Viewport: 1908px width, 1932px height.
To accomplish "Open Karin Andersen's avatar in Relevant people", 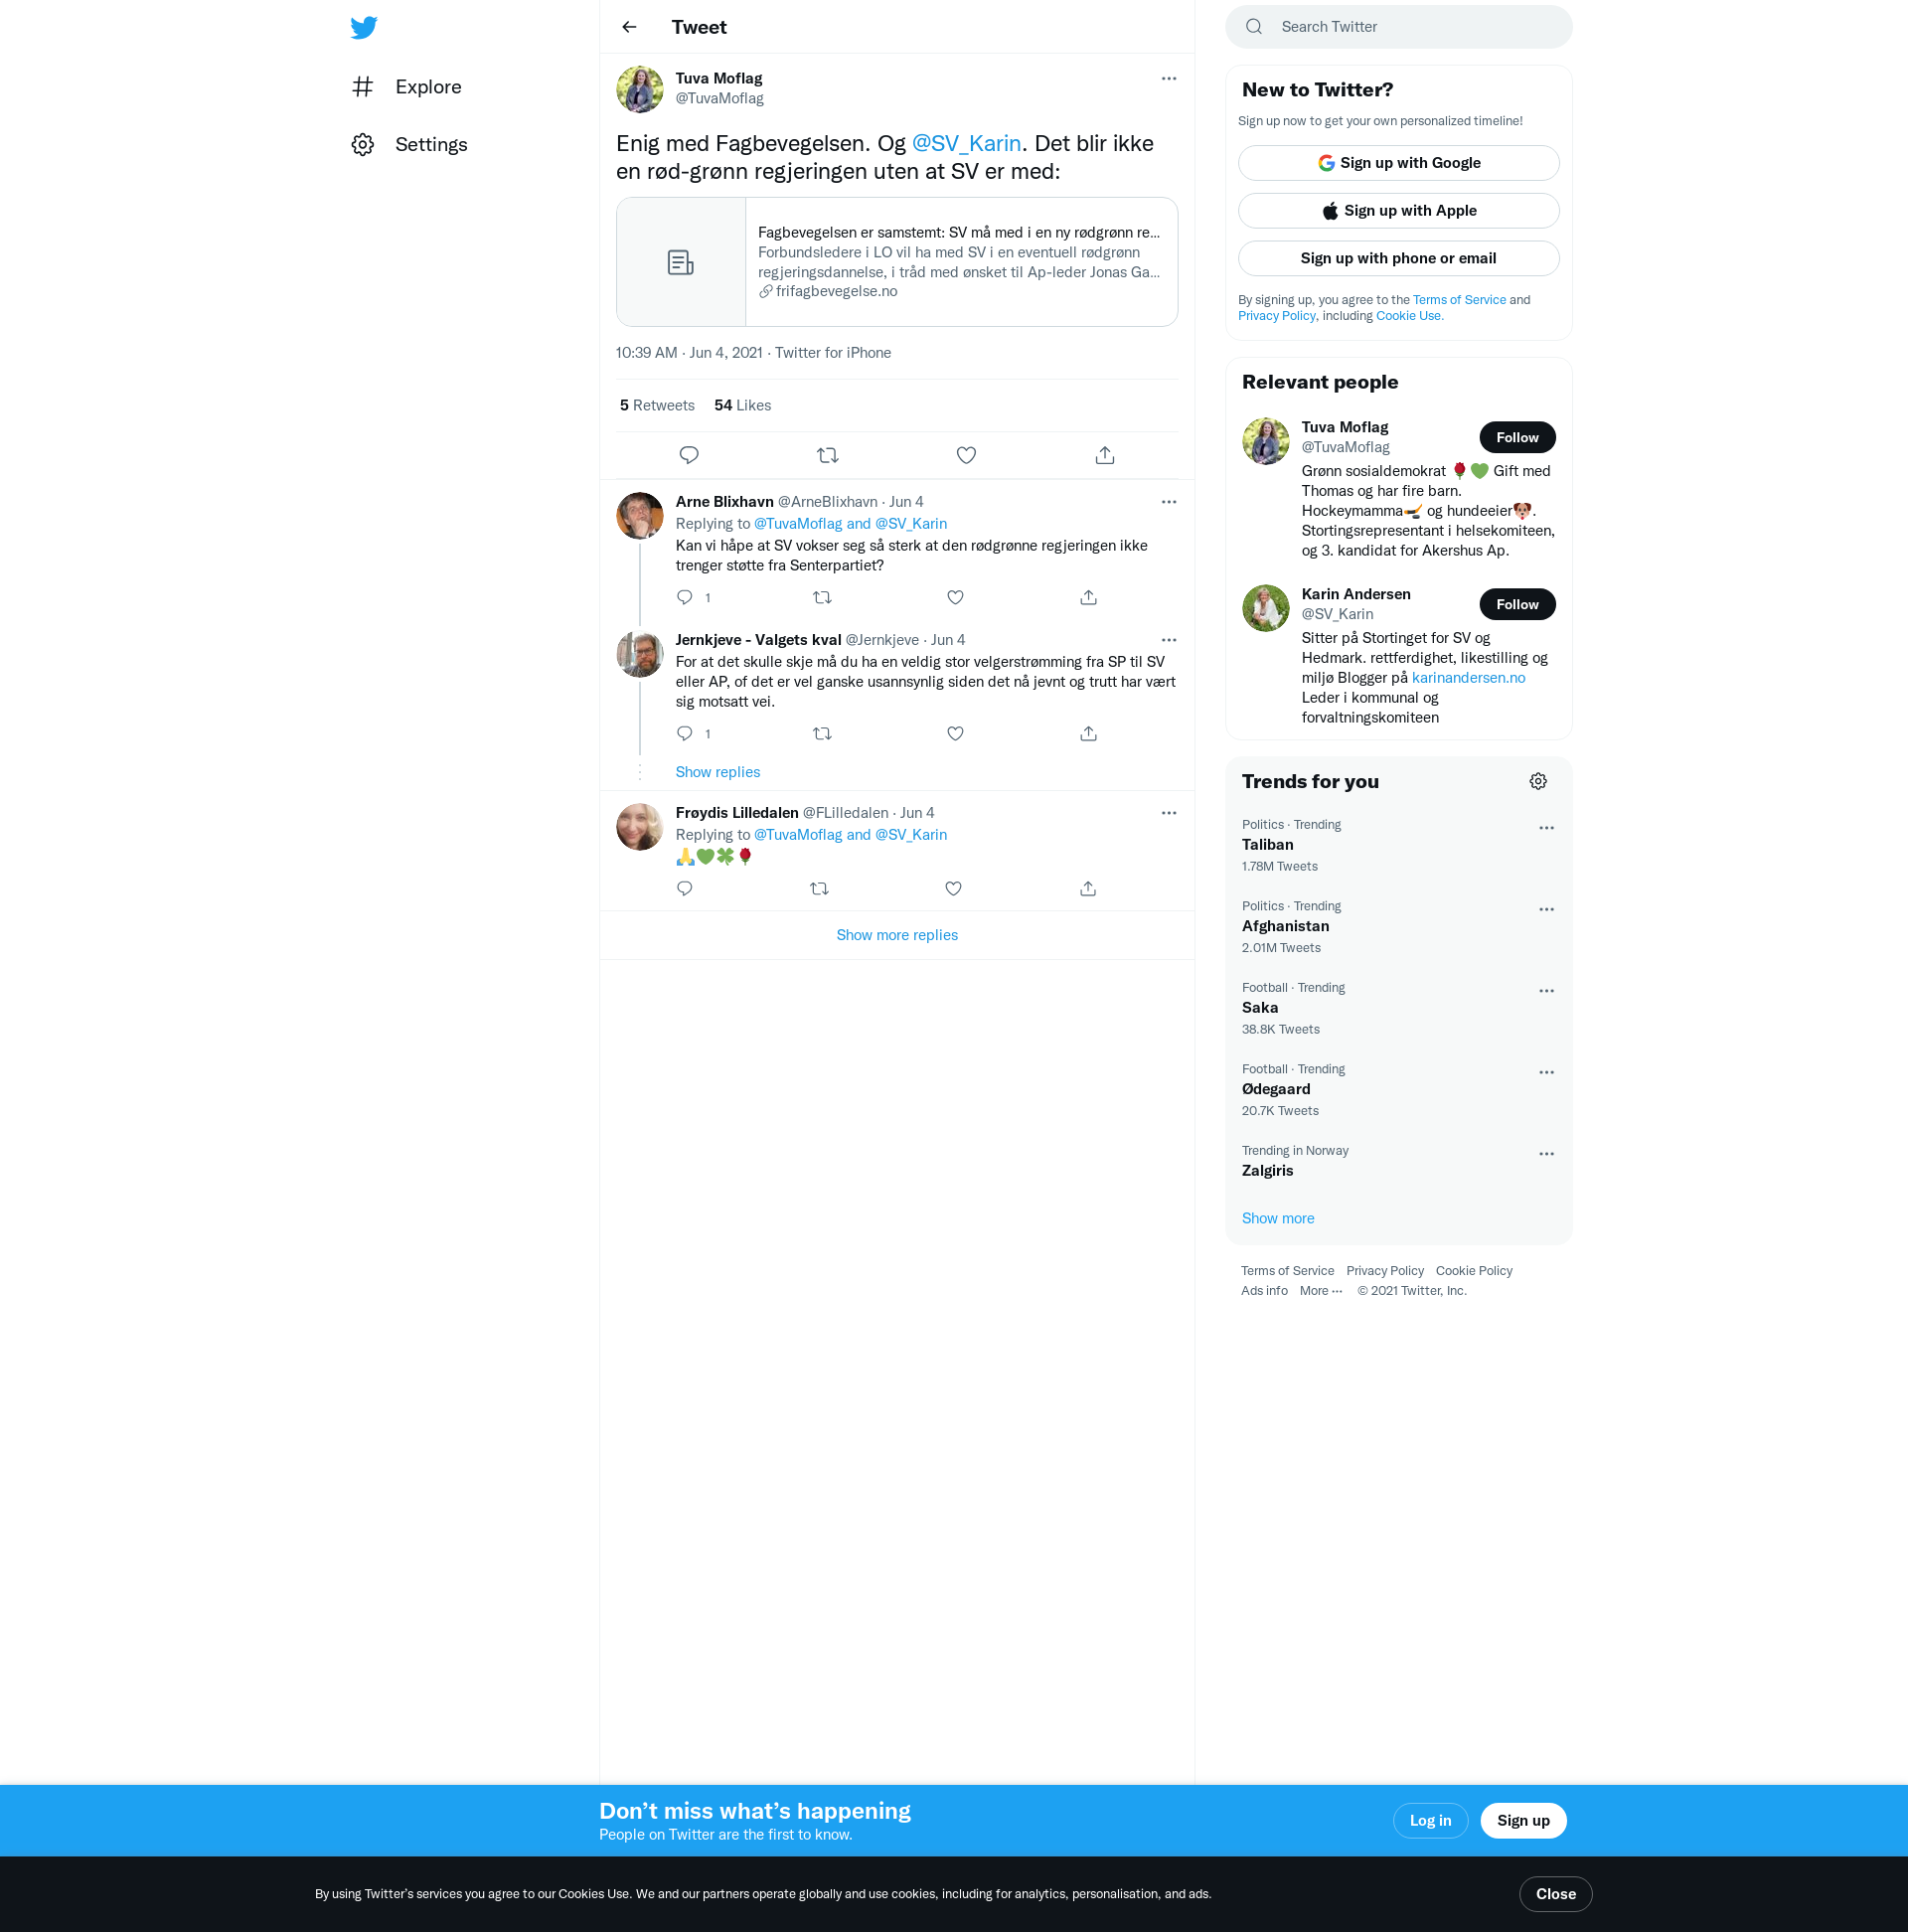I will tap(1265, 609).
